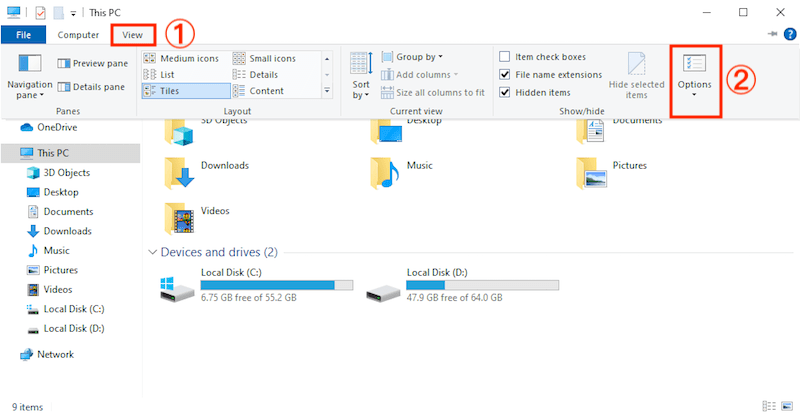Select the Downloads folder tile
This screenshot has width=800, height=417.
(207, 173)
